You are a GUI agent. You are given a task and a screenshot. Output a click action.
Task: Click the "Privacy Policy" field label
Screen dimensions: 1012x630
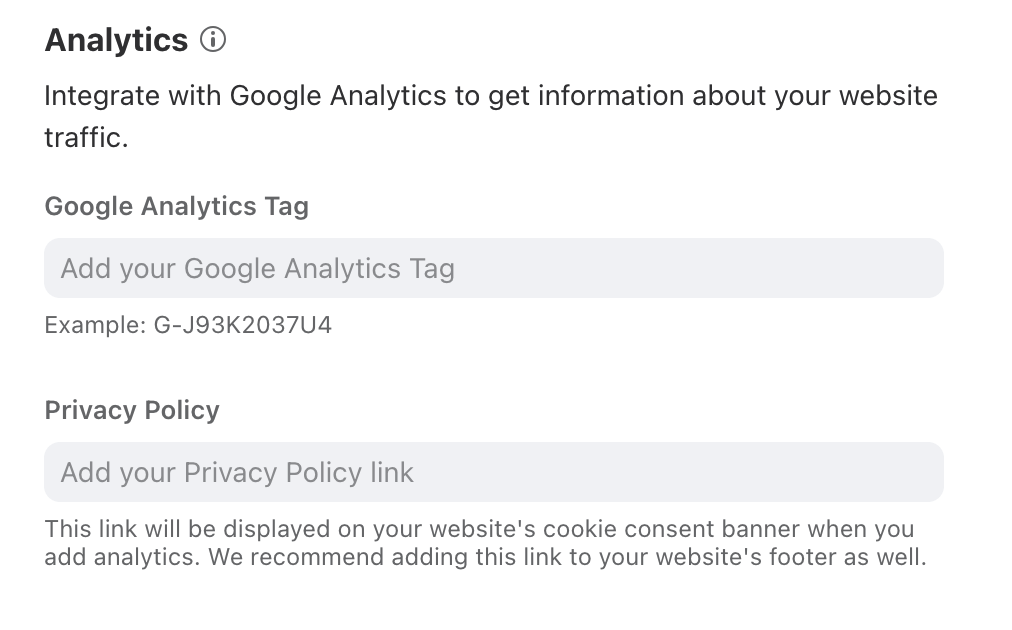tap(132, 411)
